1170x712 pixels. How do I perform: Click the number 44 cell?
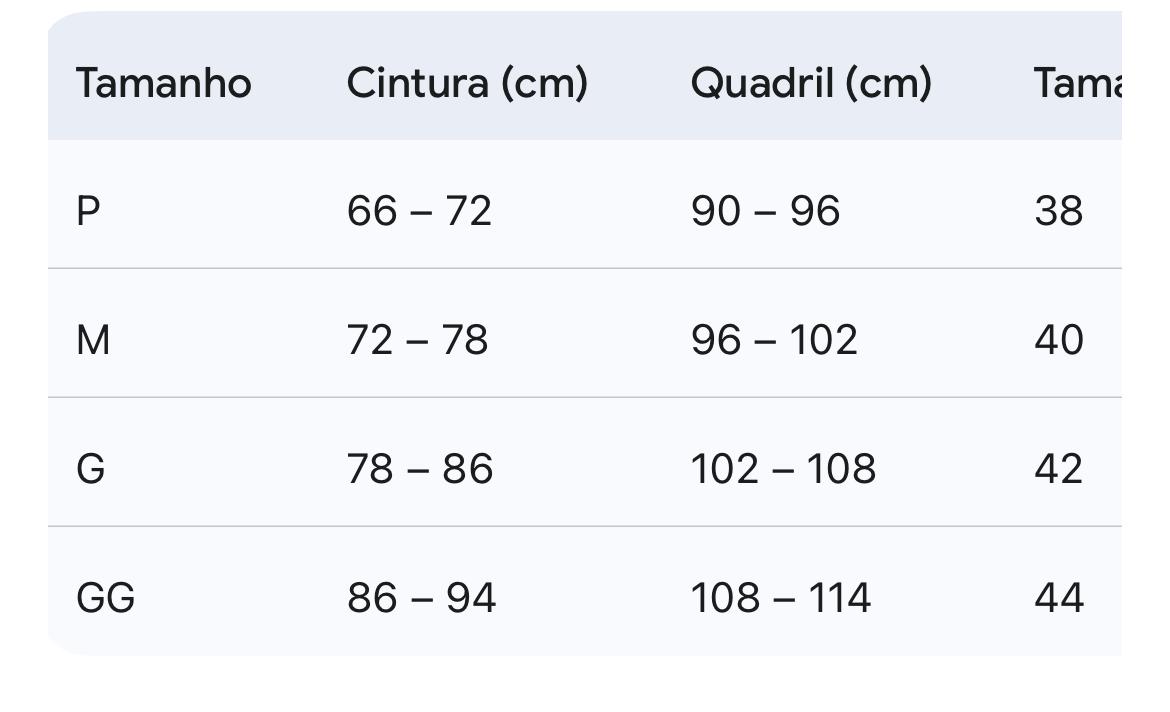[1059, 598]
